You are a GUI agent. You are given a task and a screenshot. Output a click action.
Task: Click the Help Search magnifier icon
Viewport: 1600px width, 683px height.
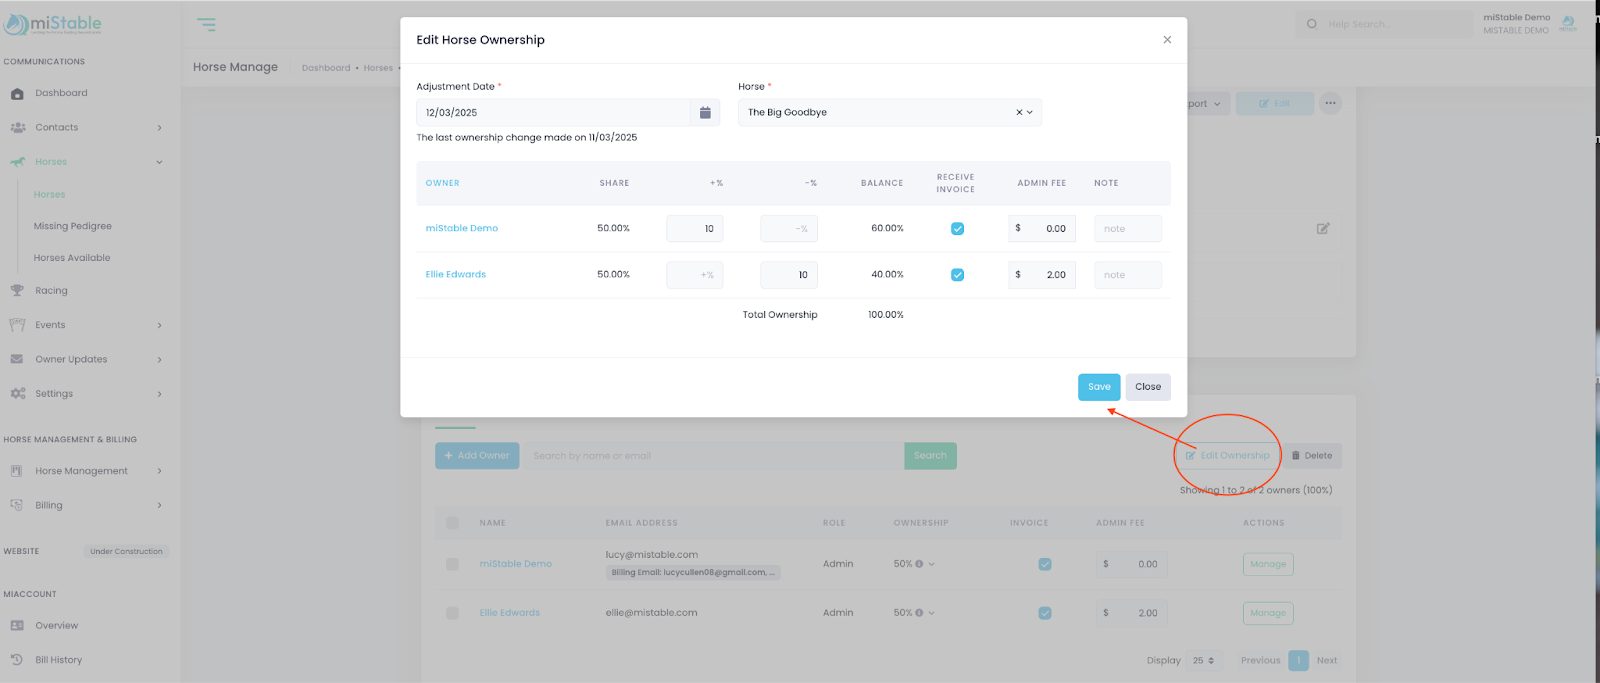[x=1312, y=24]
